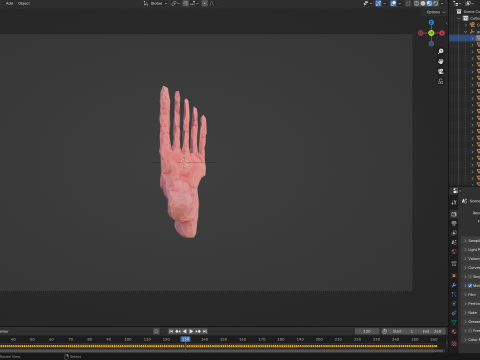Click the viewport zoom magnifier icon
The image size is (480, 360).
tap(441, 51)
